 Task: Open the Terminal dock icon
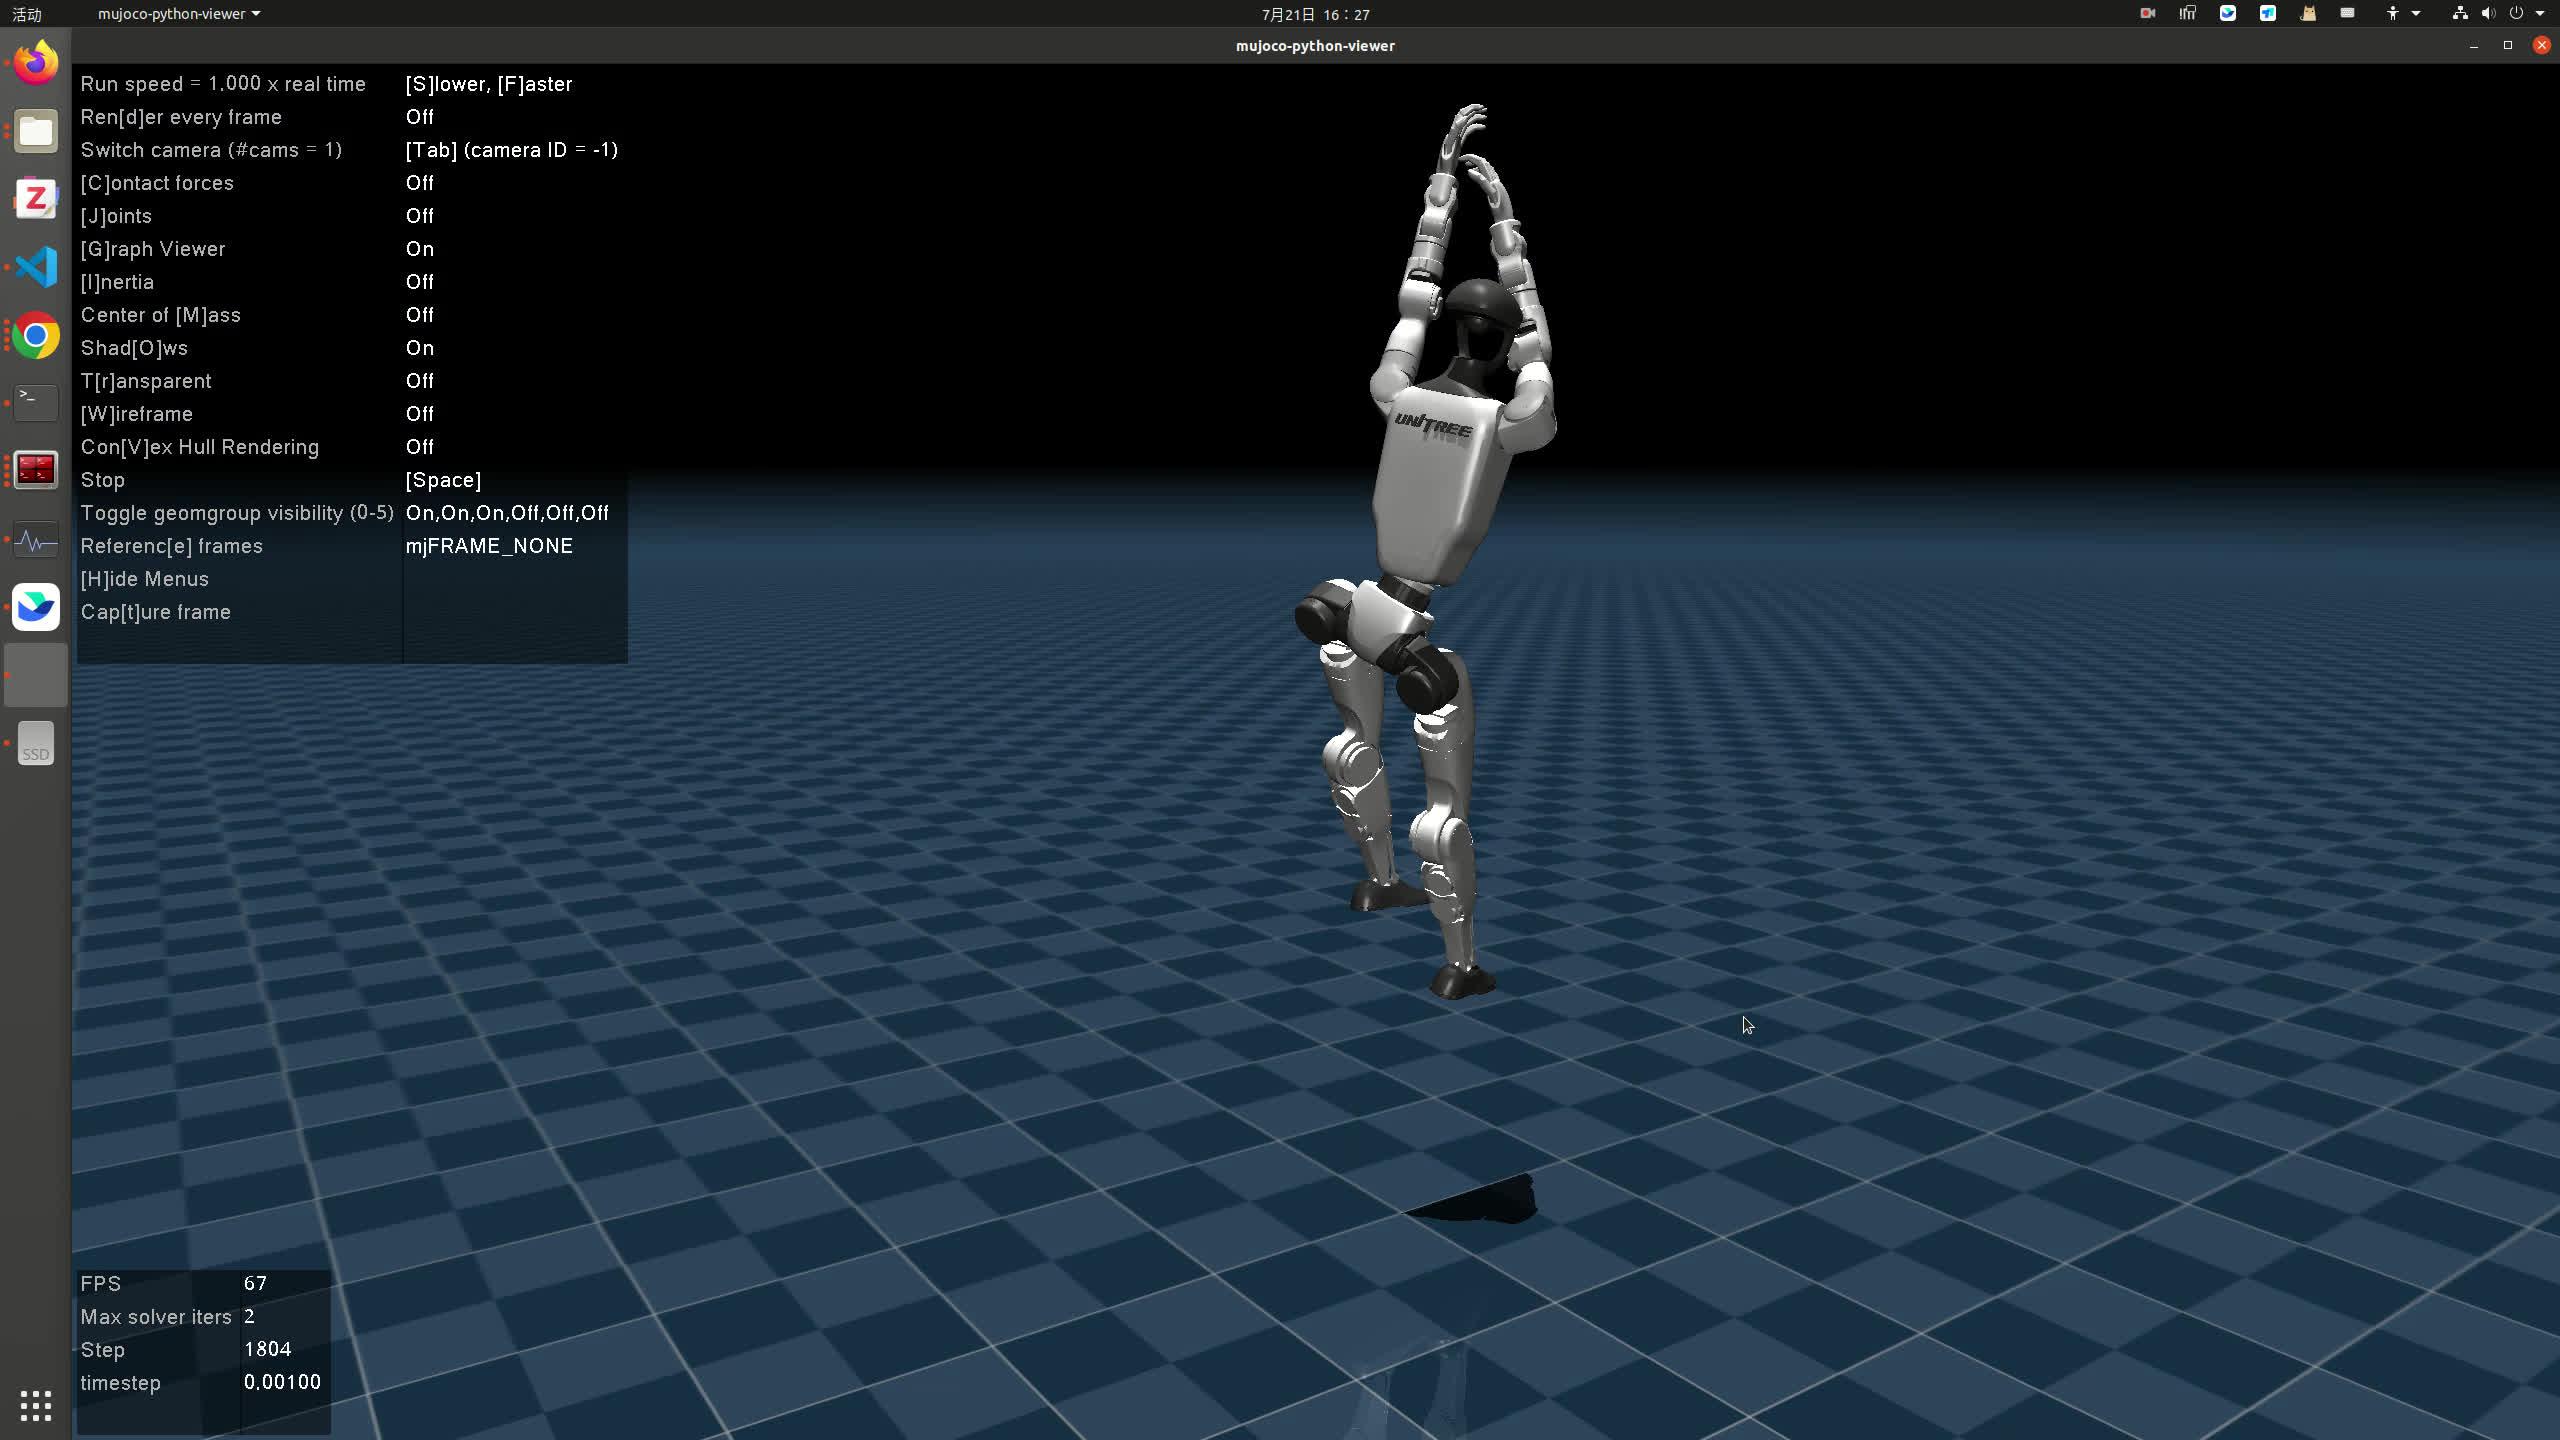click(x=36, y=402)
